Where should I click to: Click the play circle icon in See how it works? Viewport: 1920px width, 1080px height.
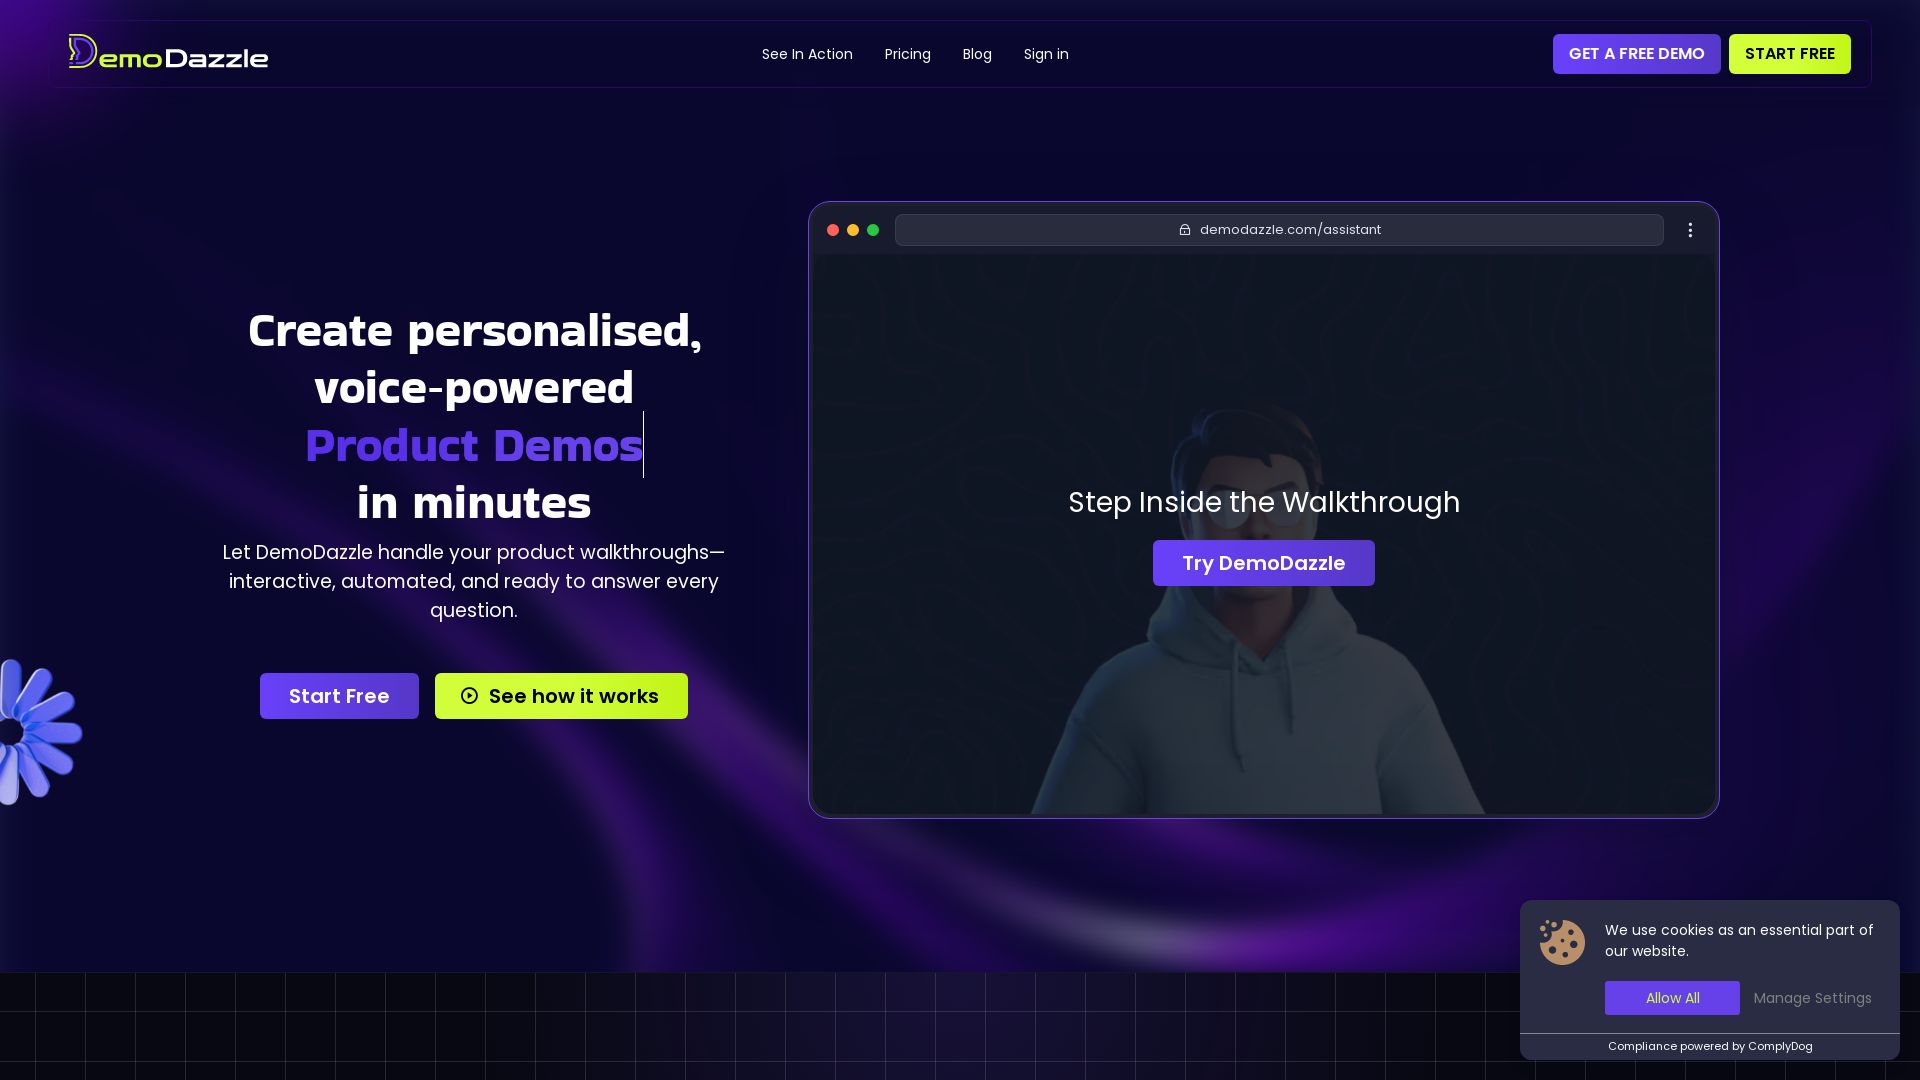pyautogui.click(x=469, y=696)
